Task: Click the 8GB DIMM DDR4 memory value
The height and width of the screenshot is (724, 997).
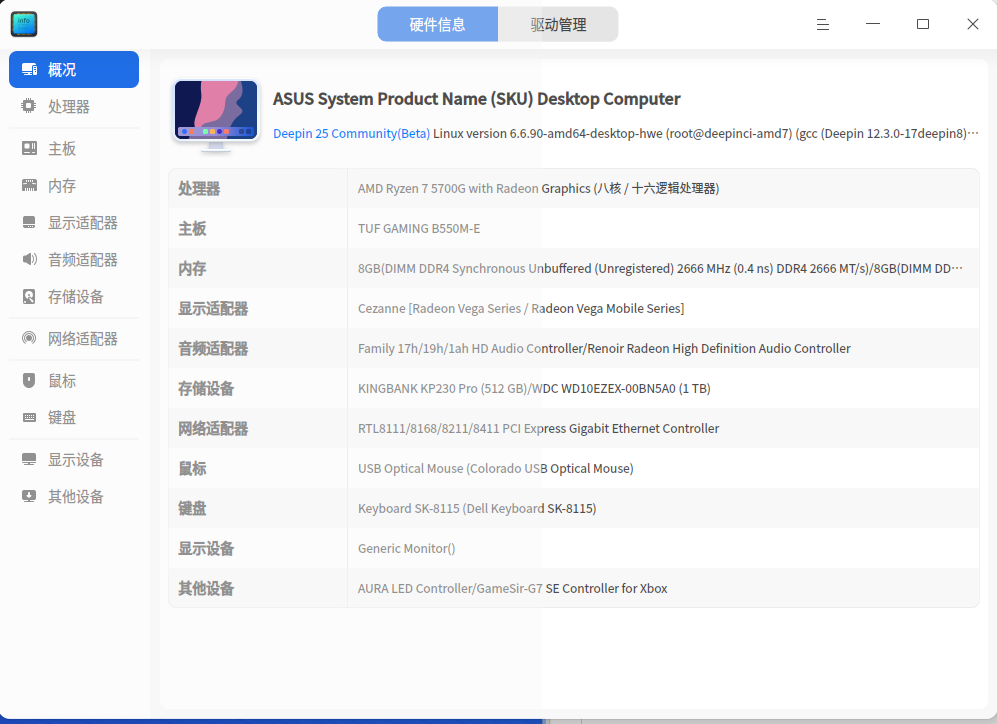Action: click(x=660, y=268)
